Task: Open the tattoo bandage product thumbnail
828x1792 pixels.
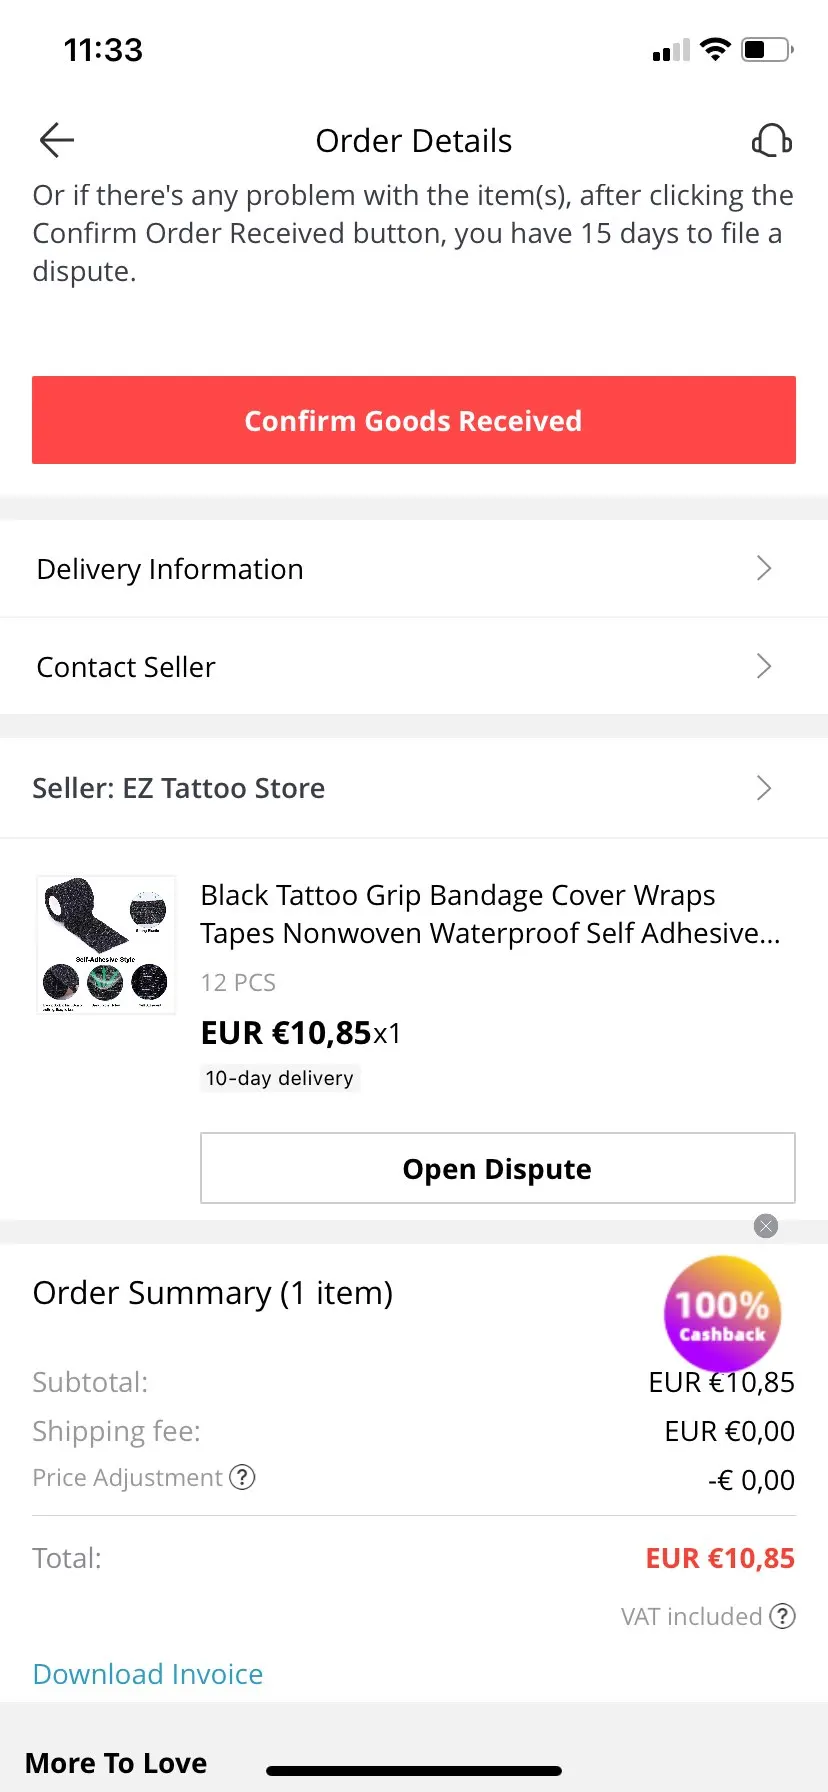Action: coord(106,945)
